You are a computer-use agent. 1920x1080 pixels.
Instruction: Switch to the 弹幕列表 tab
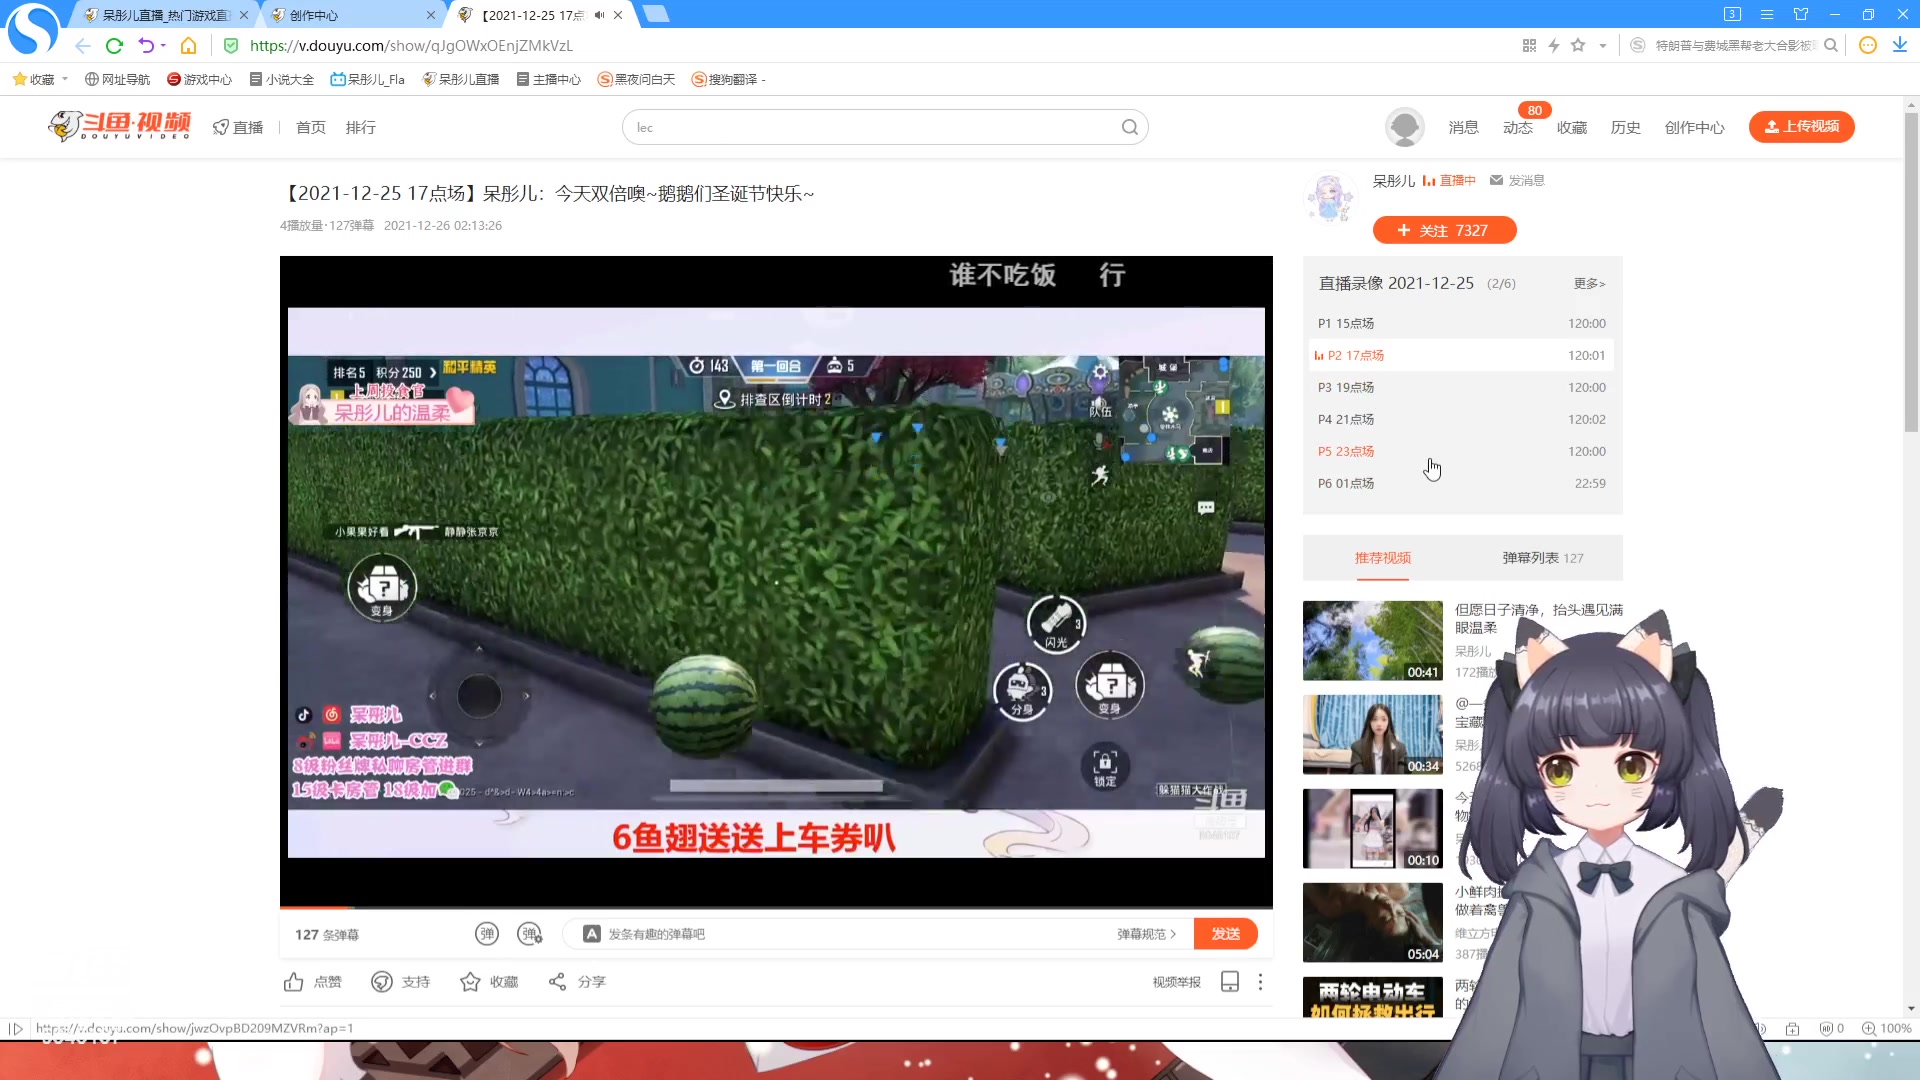[1542, 557]
